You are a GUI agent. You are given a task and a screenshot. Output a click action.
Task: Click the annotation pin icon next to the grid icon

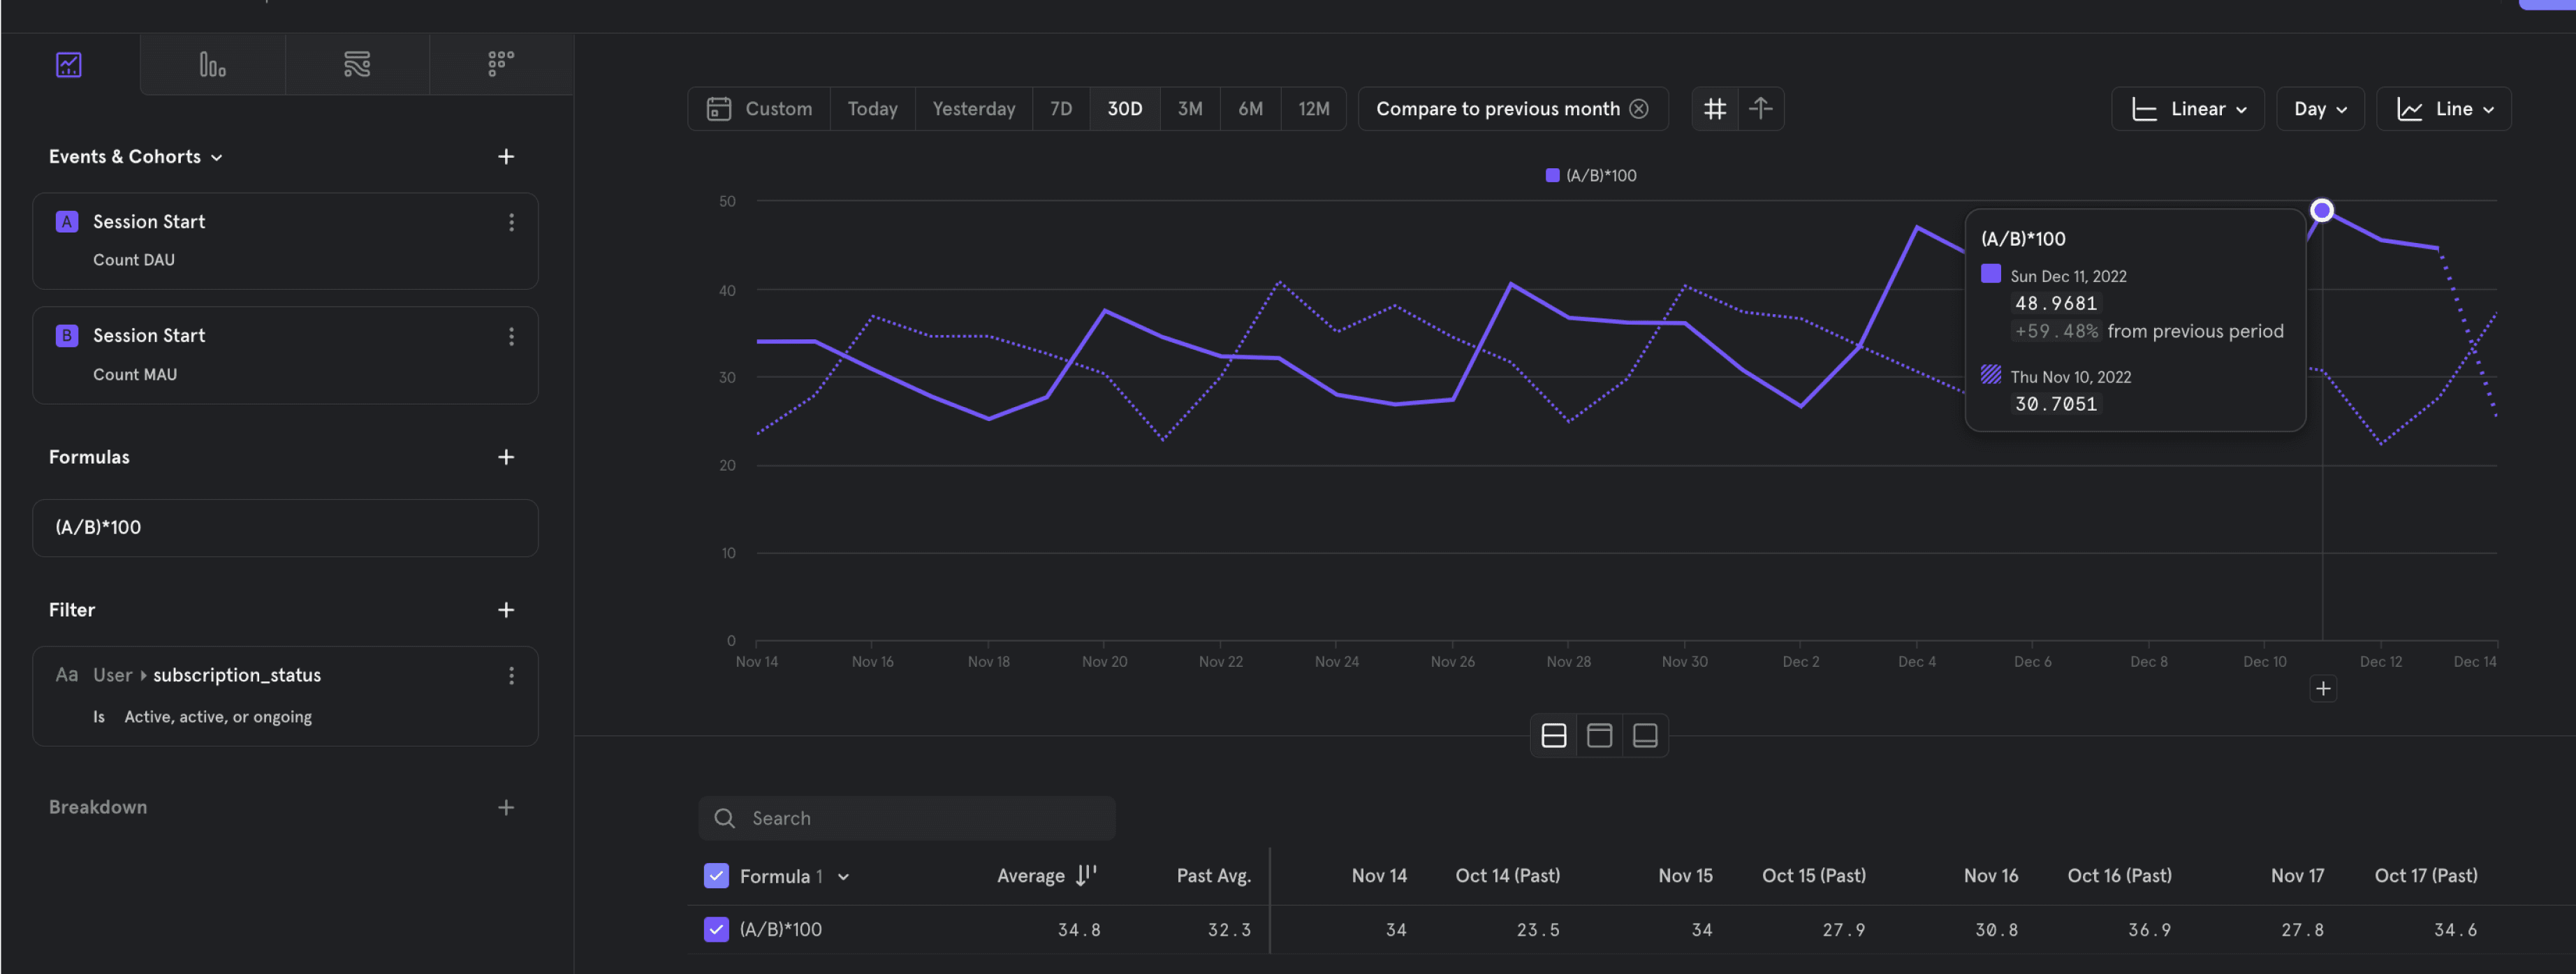coord(1761,109)
